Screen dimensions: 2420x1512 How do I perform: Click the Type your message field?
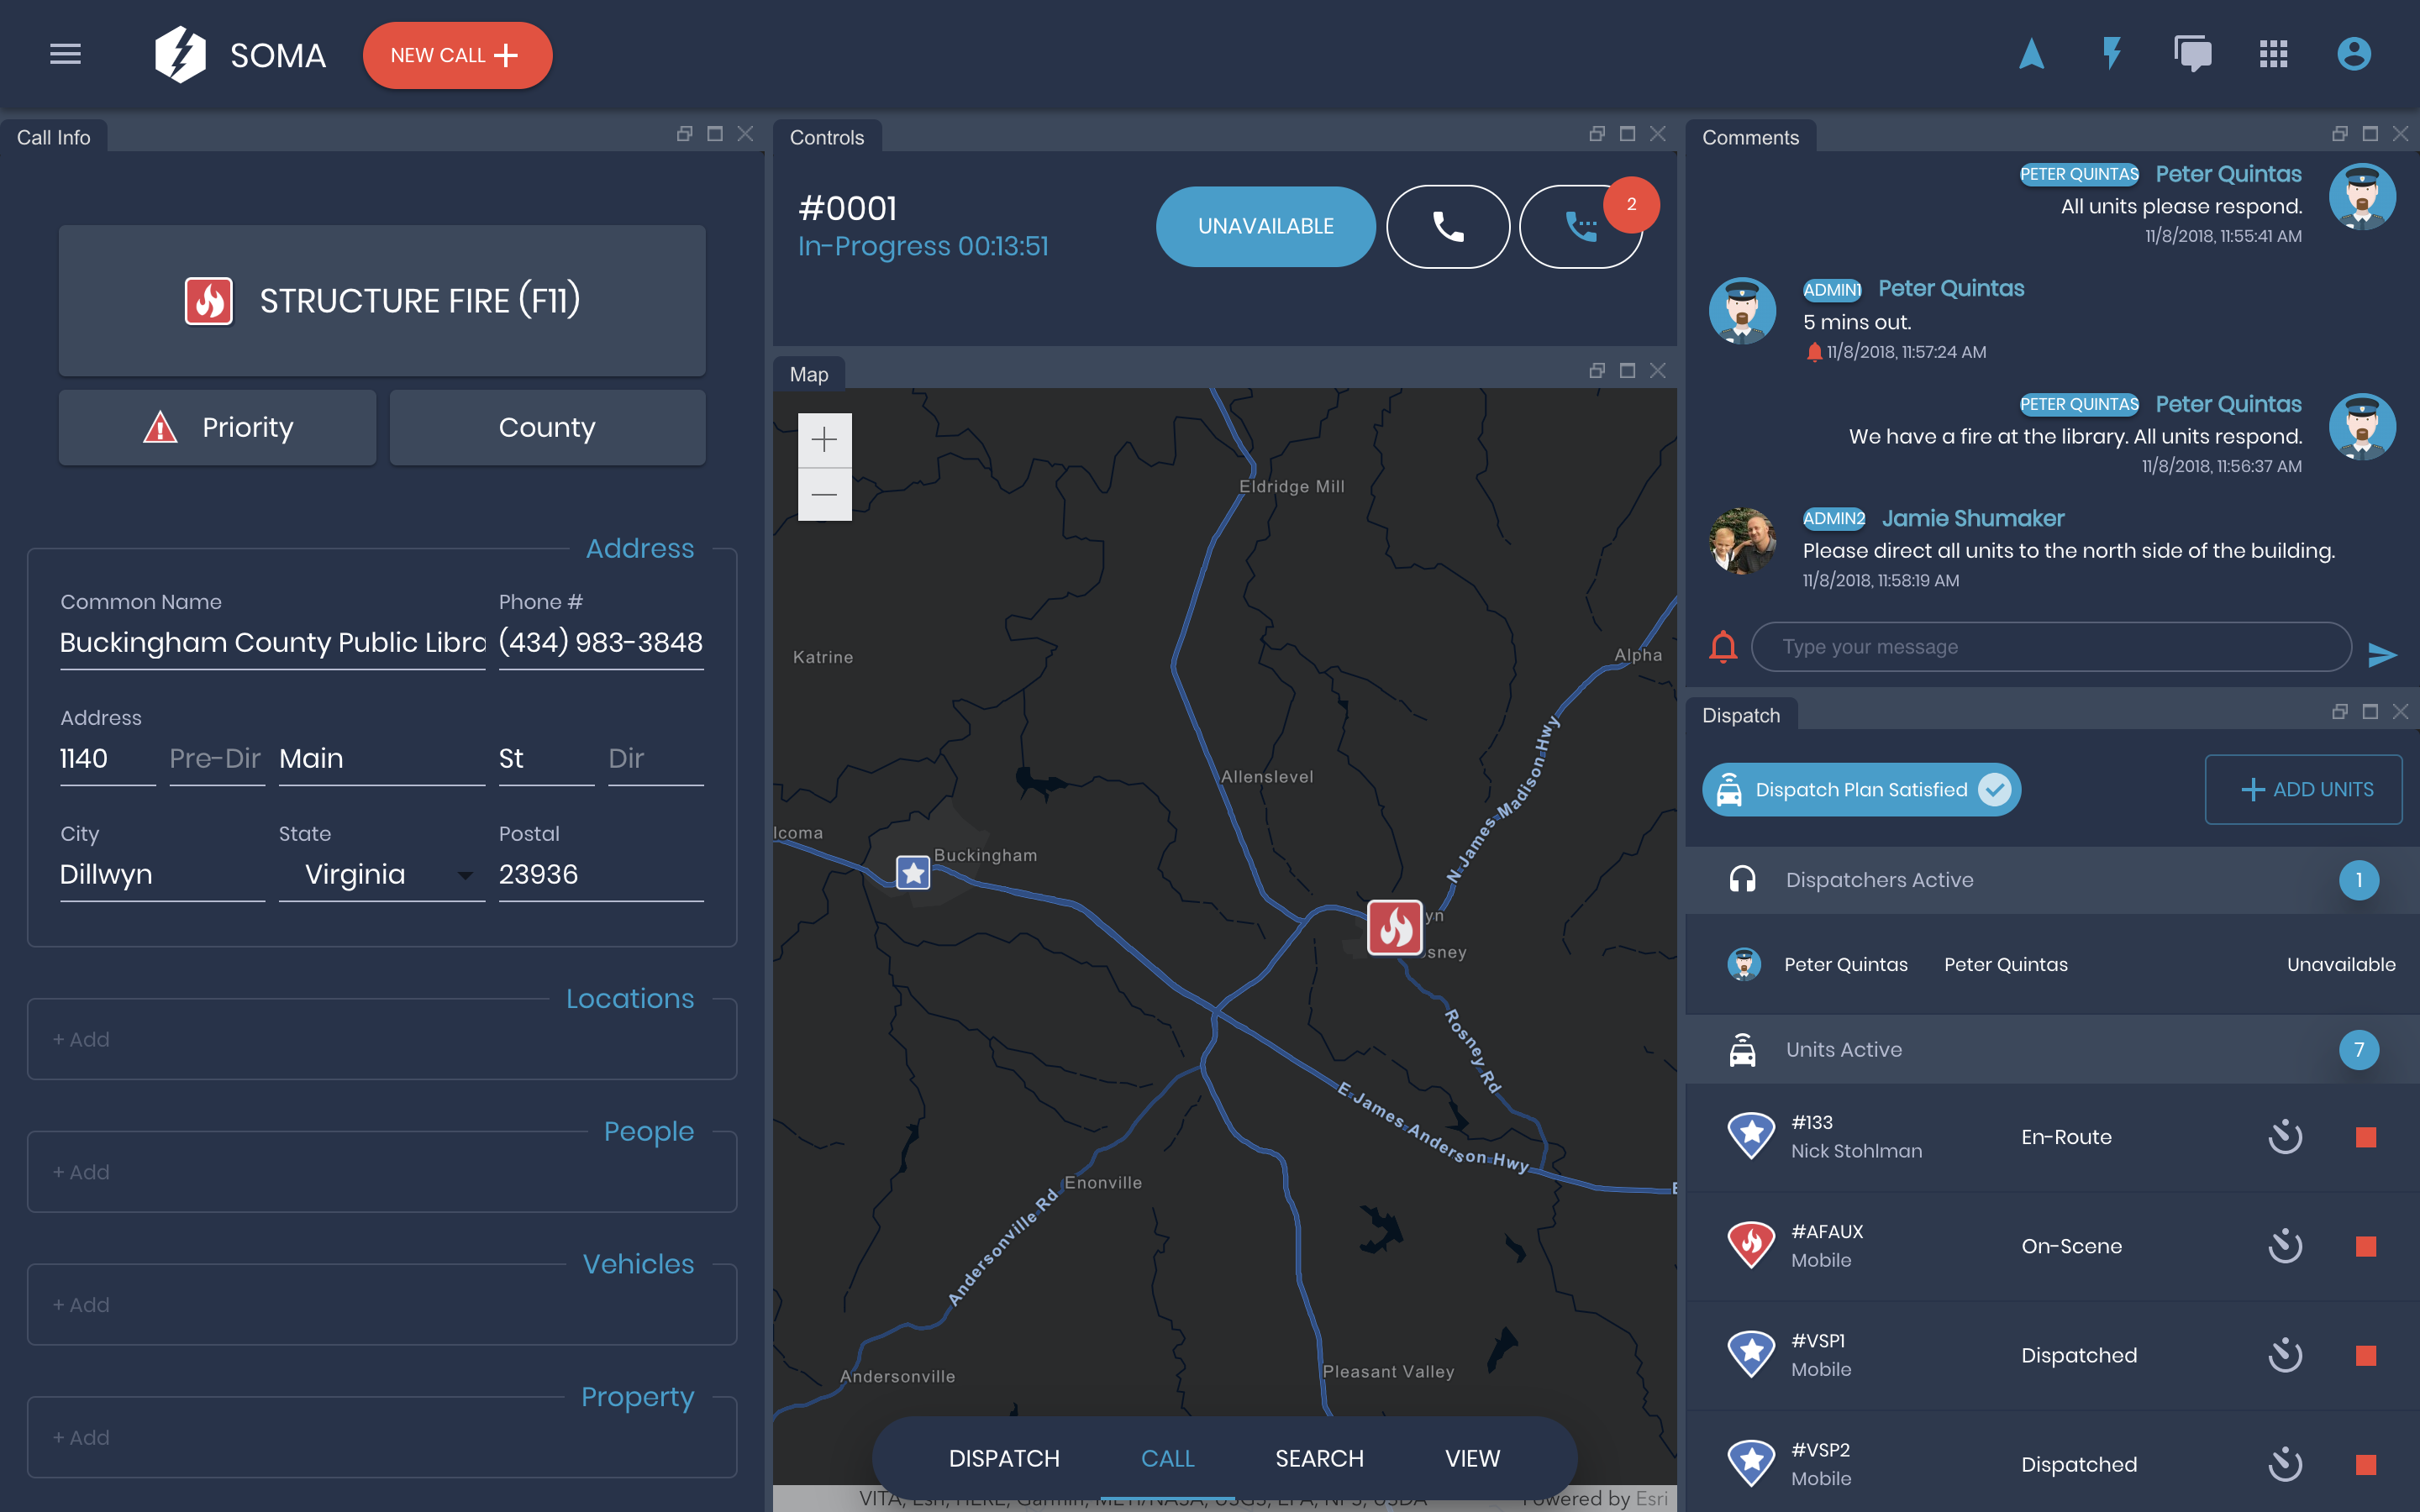2050,647
